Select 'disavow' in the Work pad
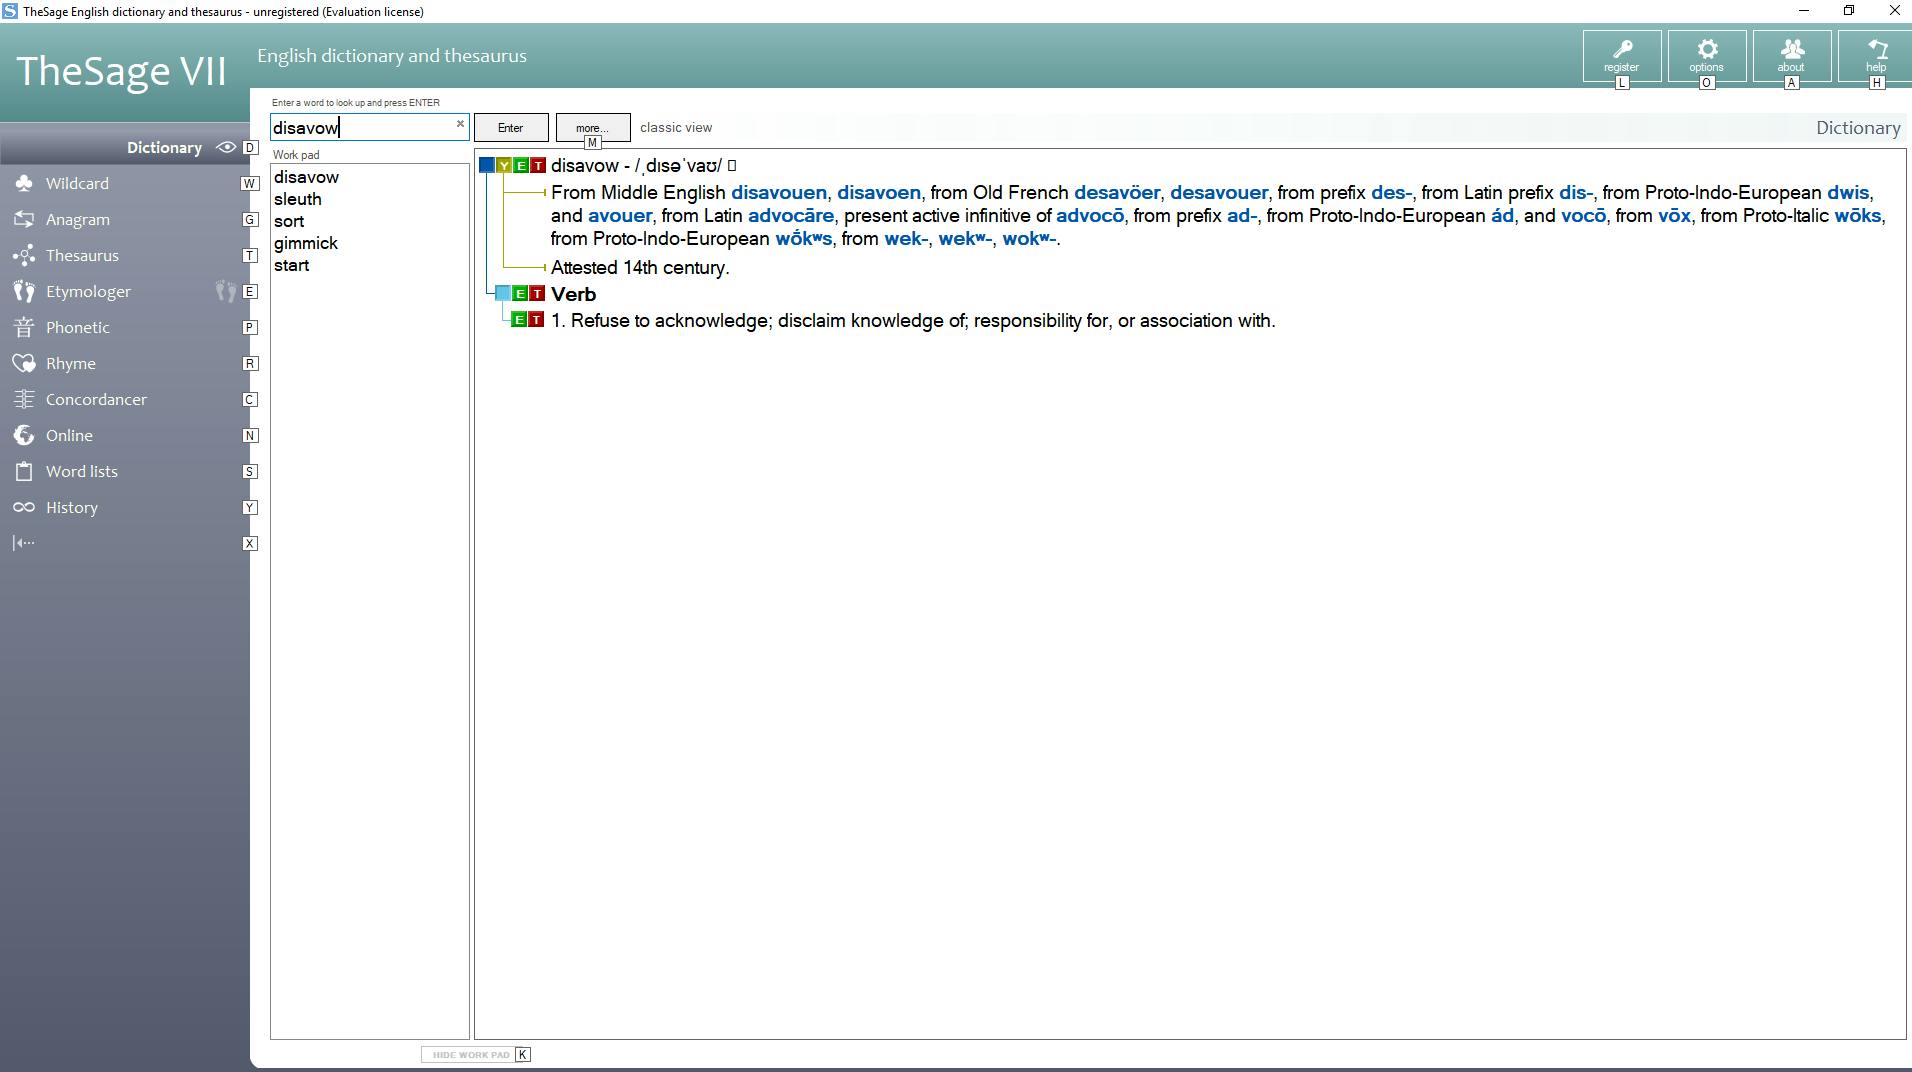 pos(306,177)
